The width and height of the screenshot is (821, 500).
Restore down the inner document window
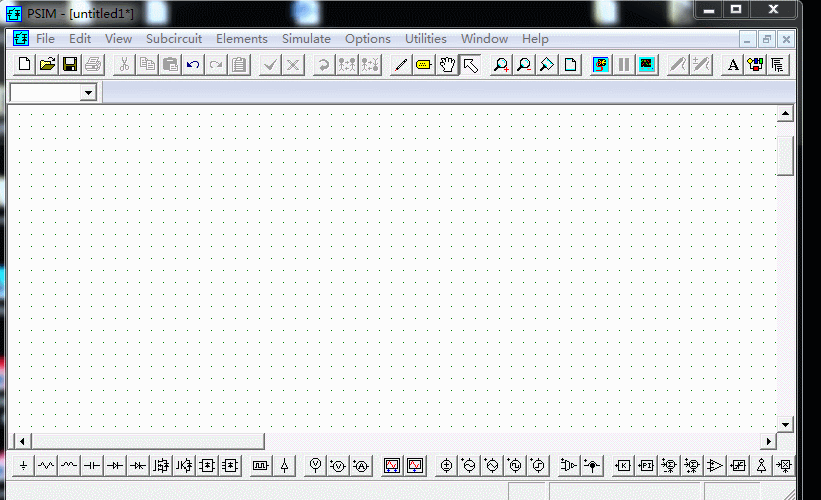click(x=767, y=39)
